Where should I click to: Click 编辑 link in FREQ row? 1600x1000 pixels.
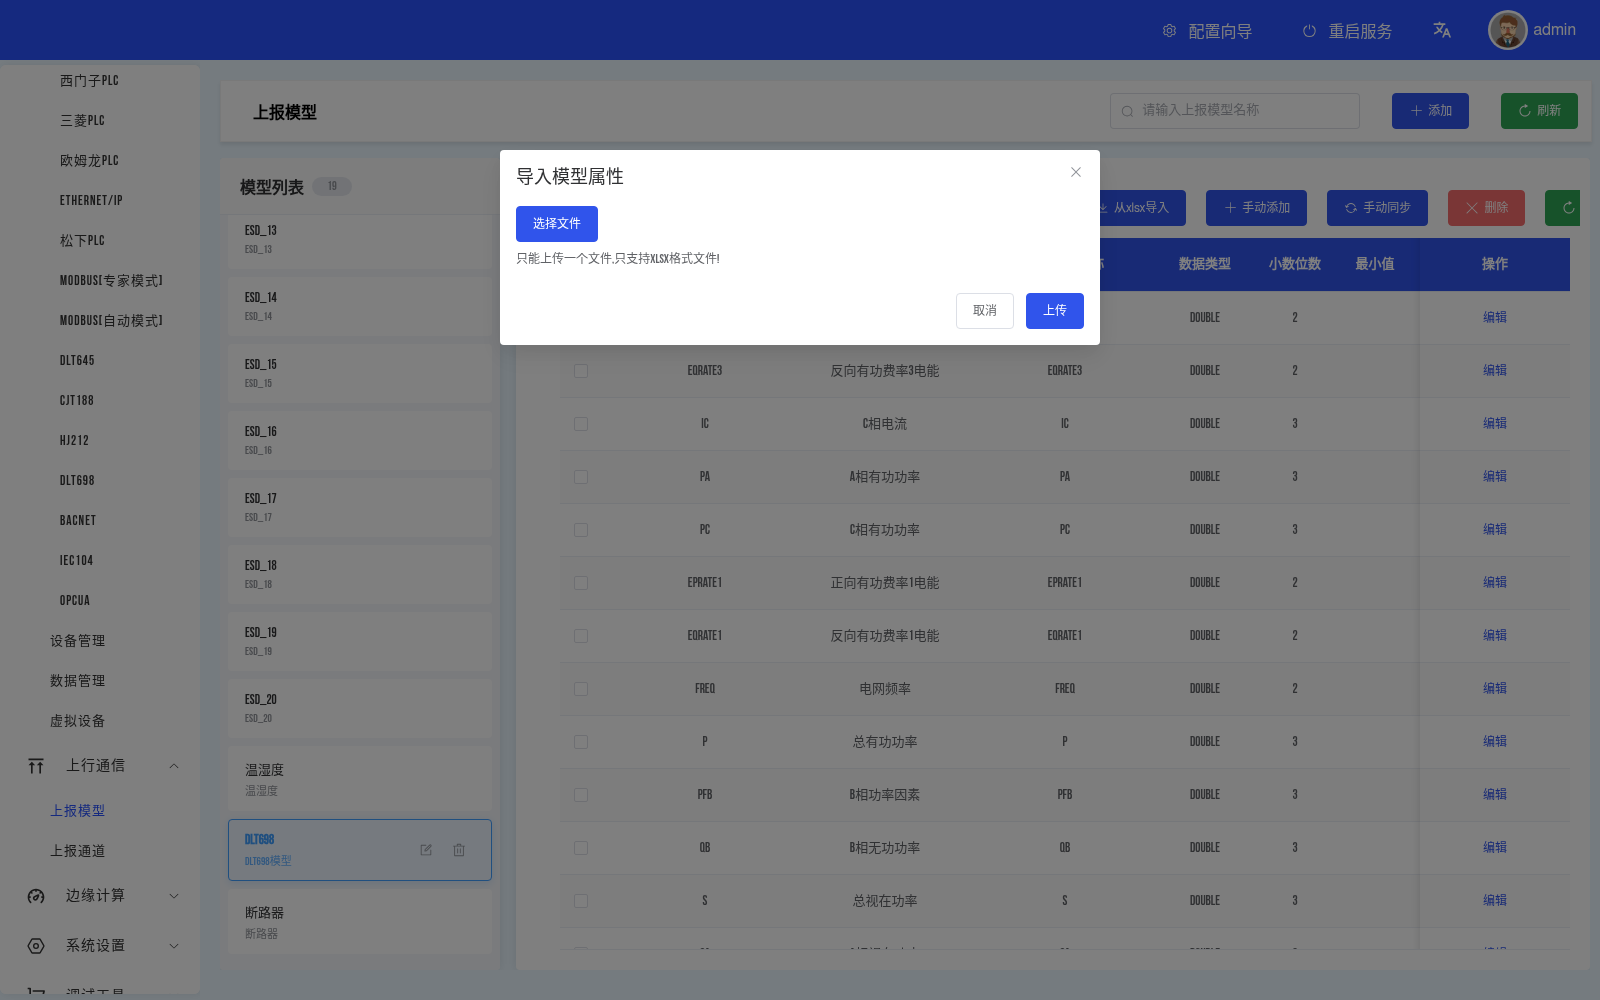1495,688
